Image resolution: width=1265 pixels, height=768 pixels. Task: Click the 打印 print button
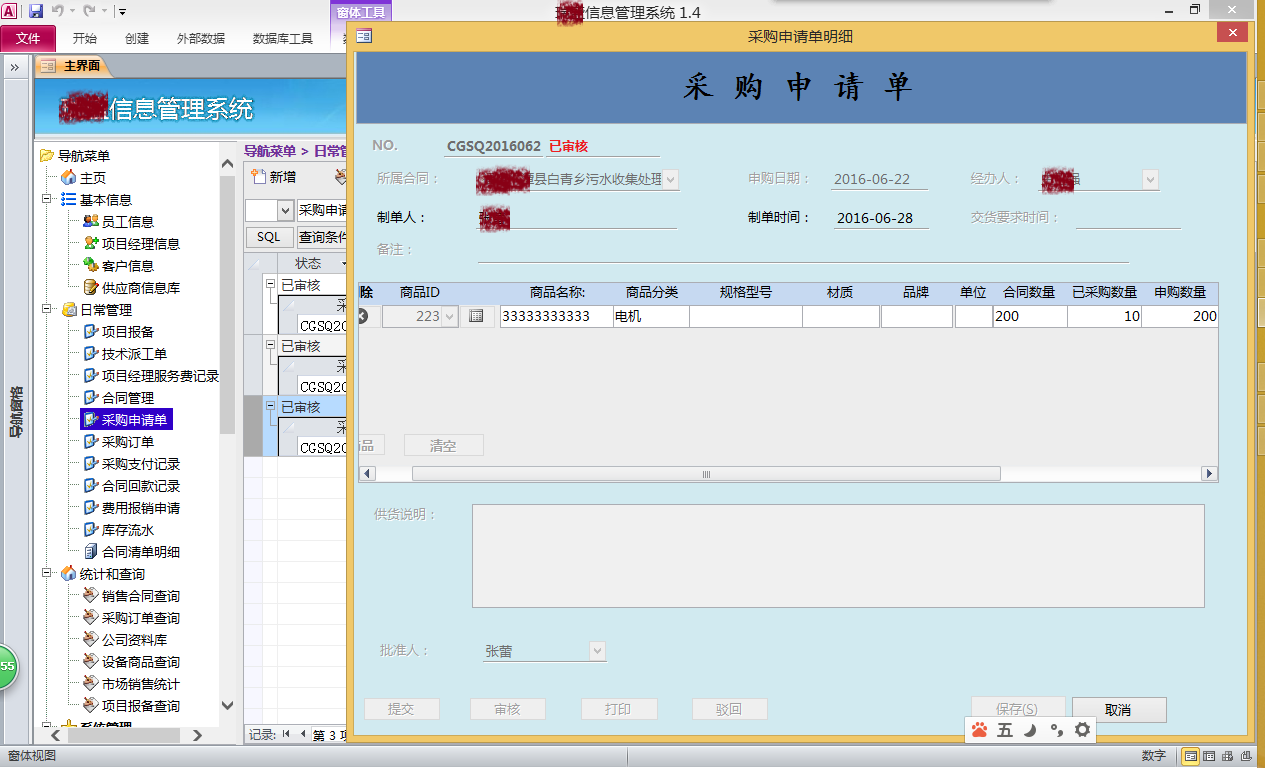619,709
